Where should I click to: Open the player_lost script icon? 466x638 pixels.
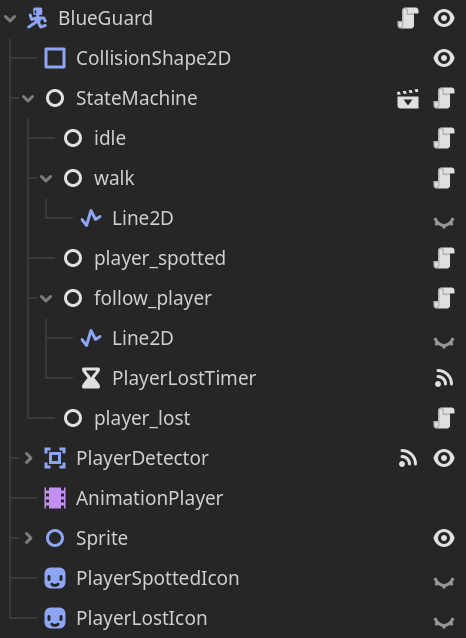point(444,418)
